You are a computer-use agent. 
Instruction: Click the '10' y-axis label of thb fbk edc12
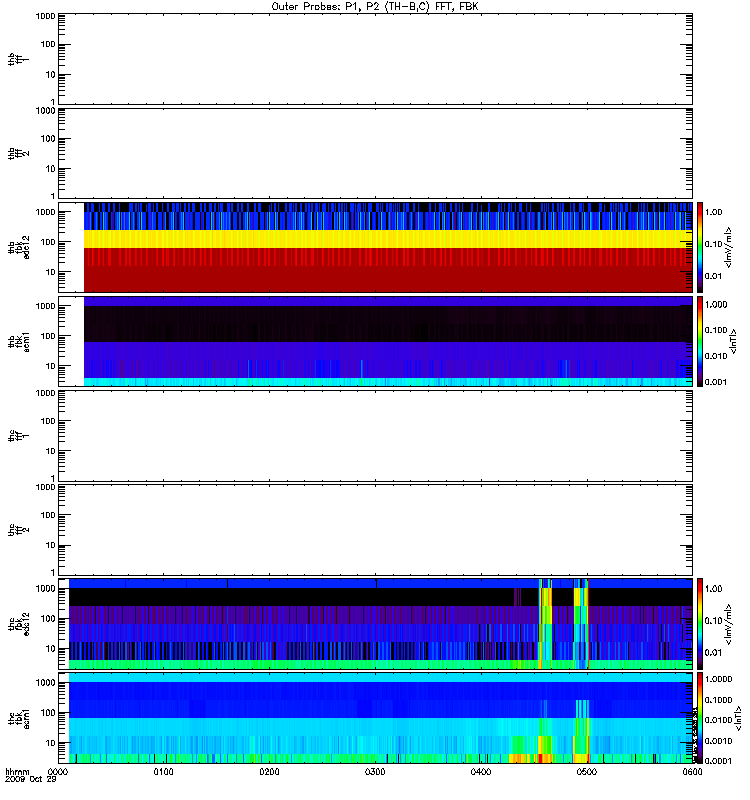coord(51,272)
